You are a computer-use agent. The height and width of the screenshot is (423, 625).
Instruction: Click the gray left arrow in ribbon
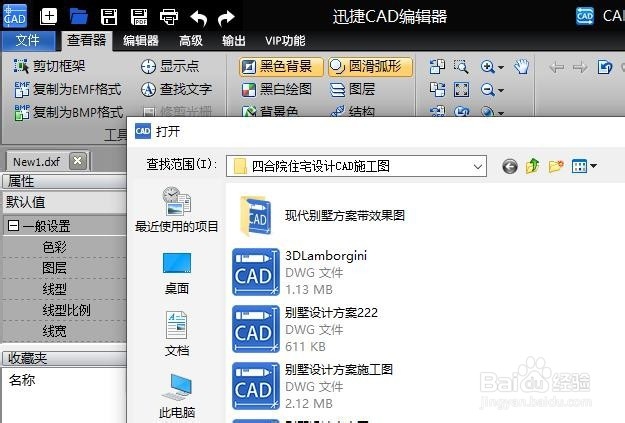coord(556,67)
